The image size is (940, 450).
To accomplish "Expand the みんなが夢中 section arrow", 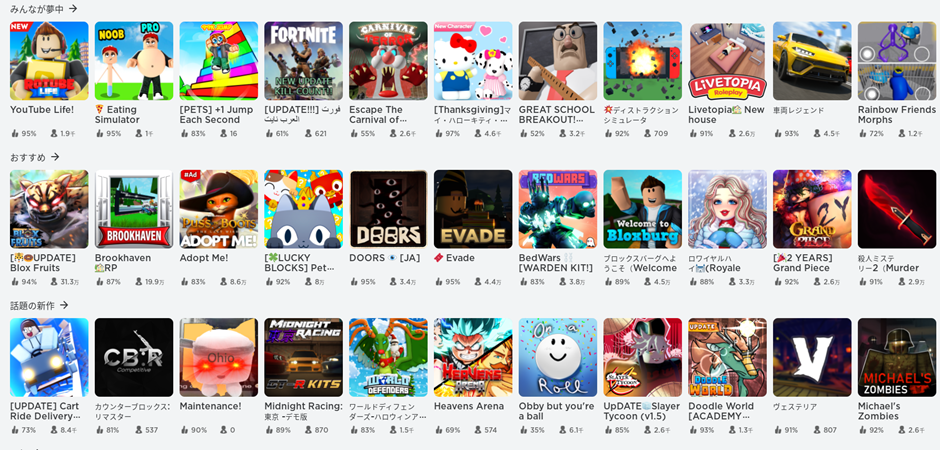I will click(73, 8).
